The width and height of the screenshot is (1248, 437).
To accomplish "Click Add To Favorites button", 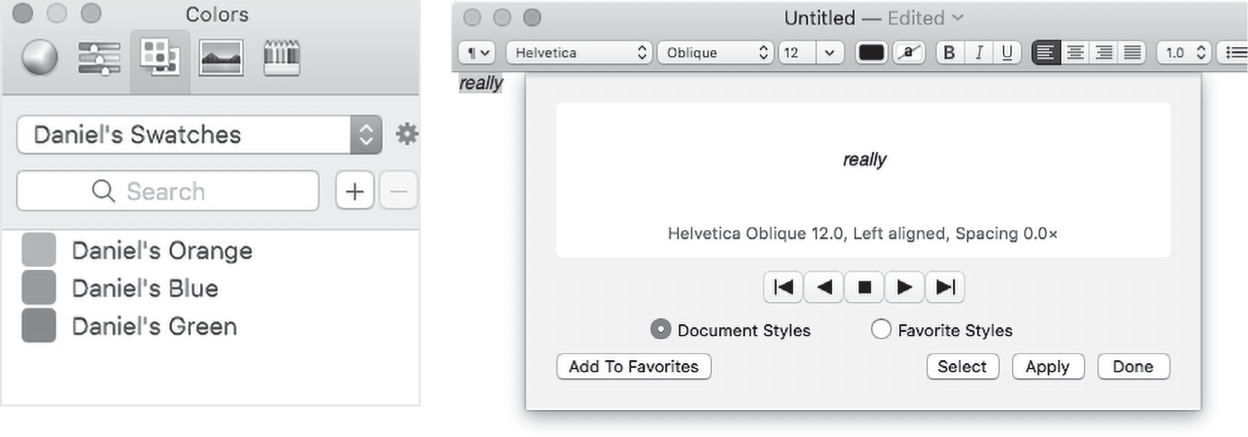I will point(634,366).
